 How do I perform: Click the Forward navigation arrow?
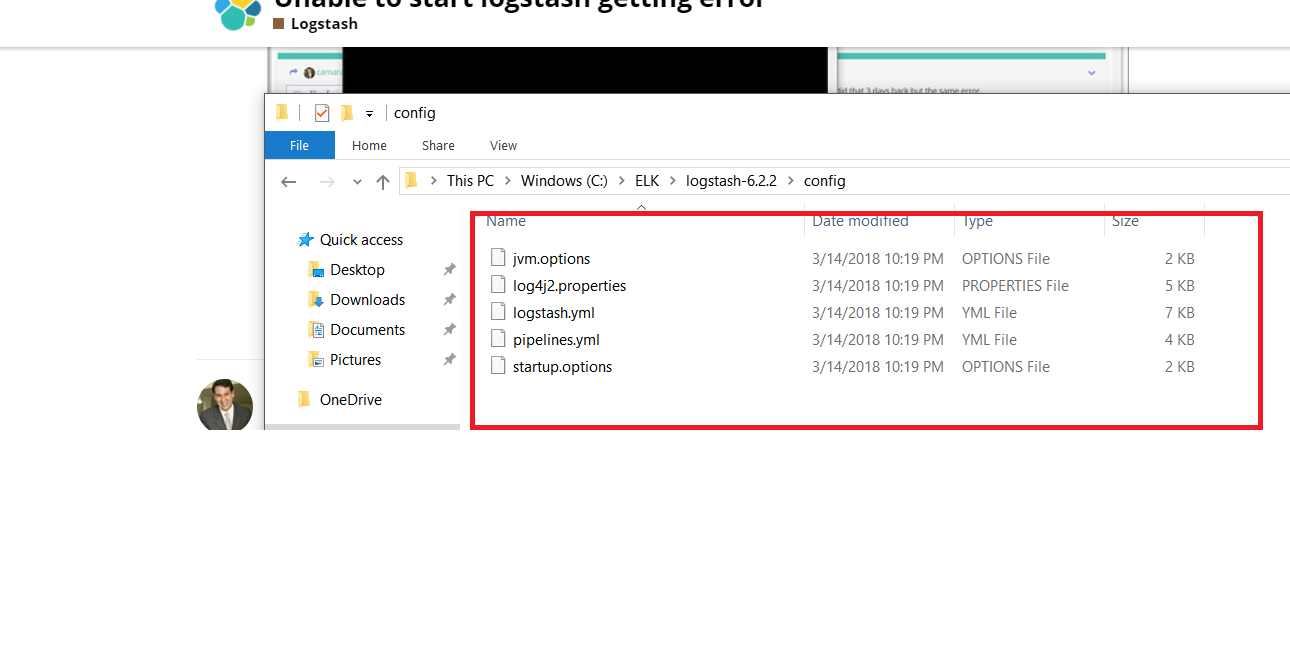326,181
